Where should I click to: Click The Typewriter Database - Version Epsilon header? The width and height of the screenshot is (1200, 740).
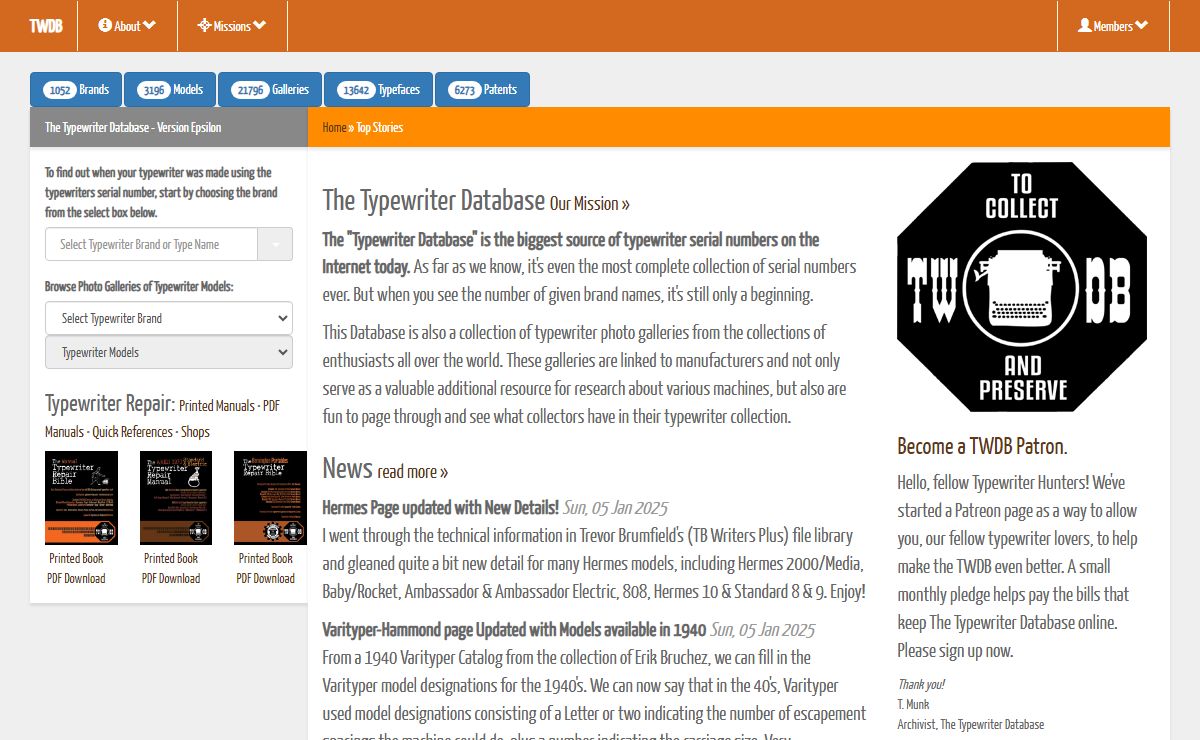tap(133, 128)
